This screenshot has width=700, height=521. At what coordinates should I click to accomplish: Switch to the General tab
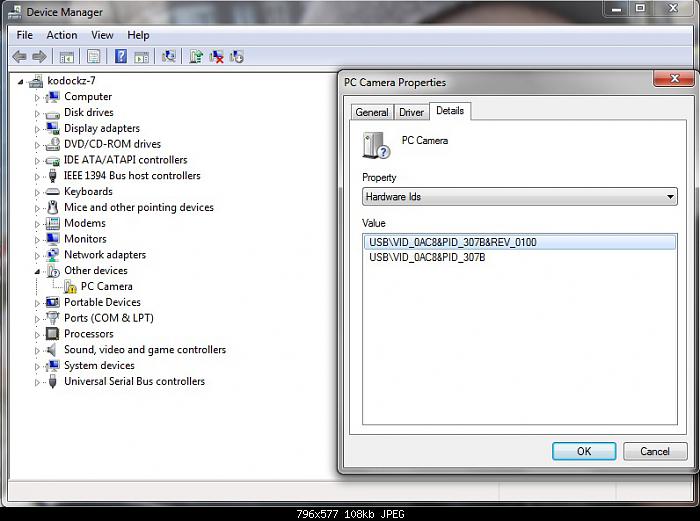pyautogui.click(x=372, y=112)
